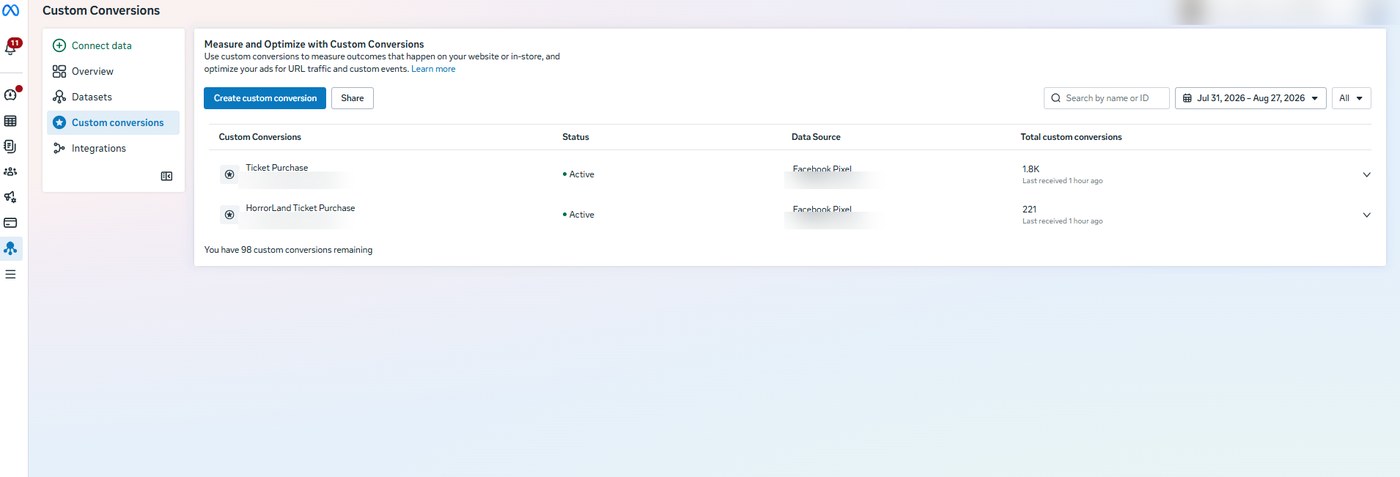Click the Data Source column header
The height and width of the screenshot is (477, 1400).
point(816,137)
